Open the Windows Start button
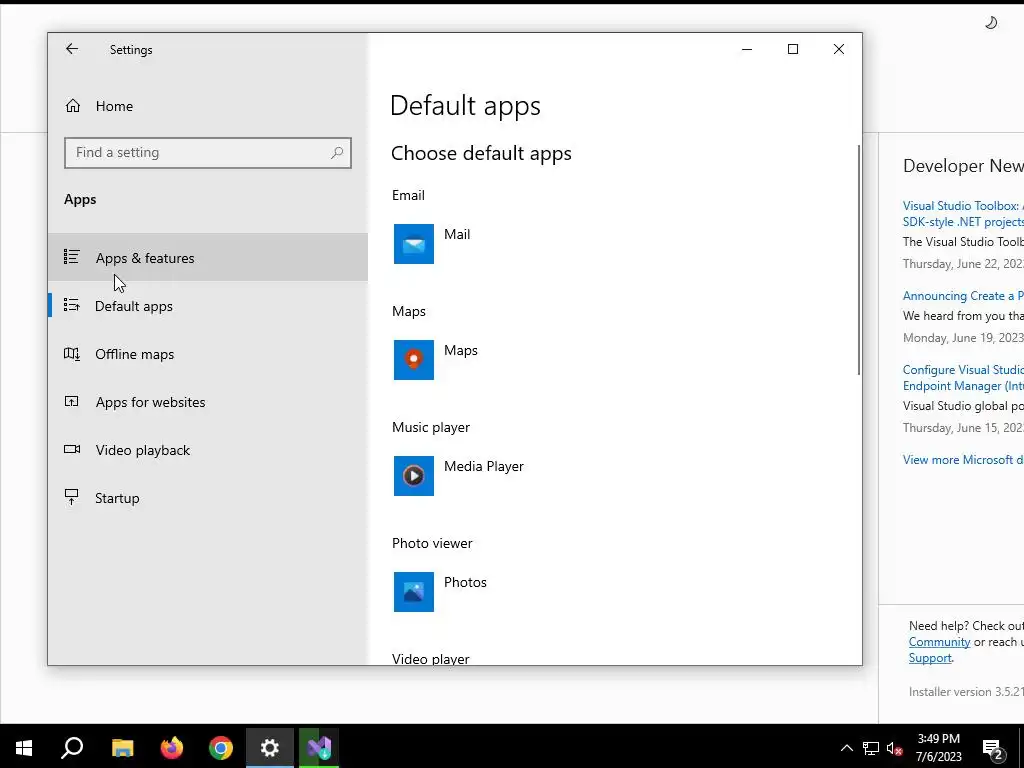Image resolution: width=1024 pixels, height=768 pixels. [x=24, y=747]
